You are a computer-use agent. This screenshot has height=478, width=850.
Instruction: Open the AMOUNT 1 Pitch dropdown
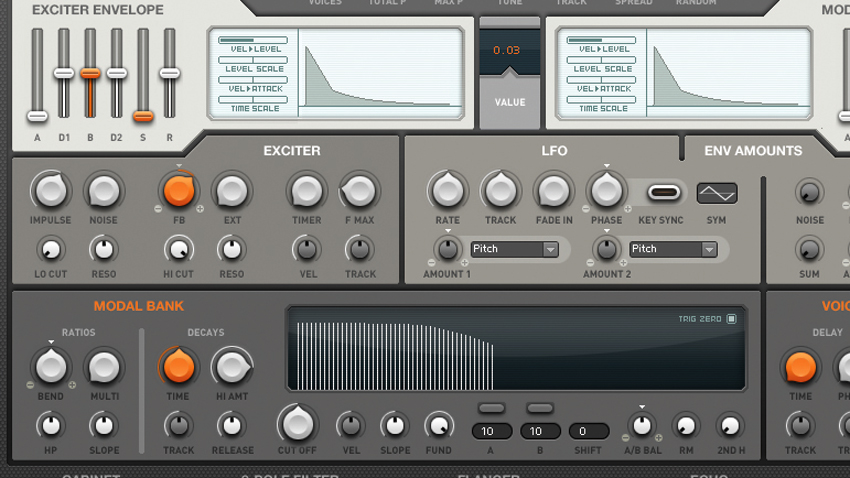coord(514,249)
